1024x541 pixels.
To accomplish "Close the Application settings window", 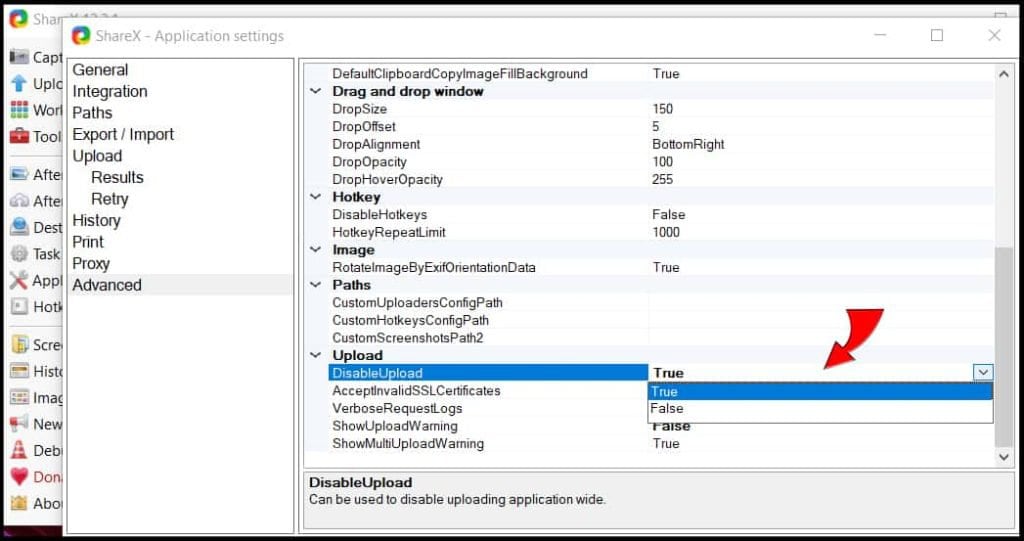I will pos(994,35).
